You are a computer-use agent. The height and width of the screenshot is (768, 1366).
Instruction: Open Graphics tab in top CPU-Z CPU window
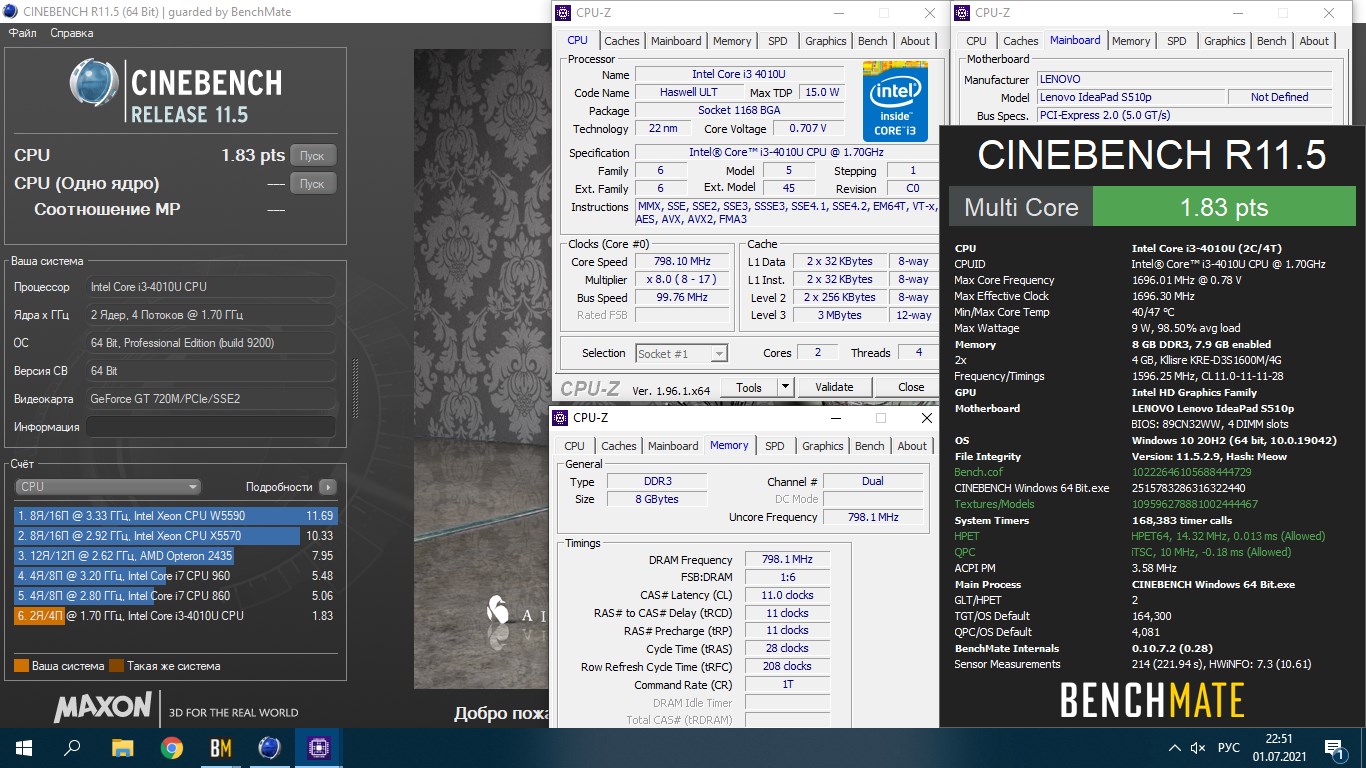coord(826,41)
